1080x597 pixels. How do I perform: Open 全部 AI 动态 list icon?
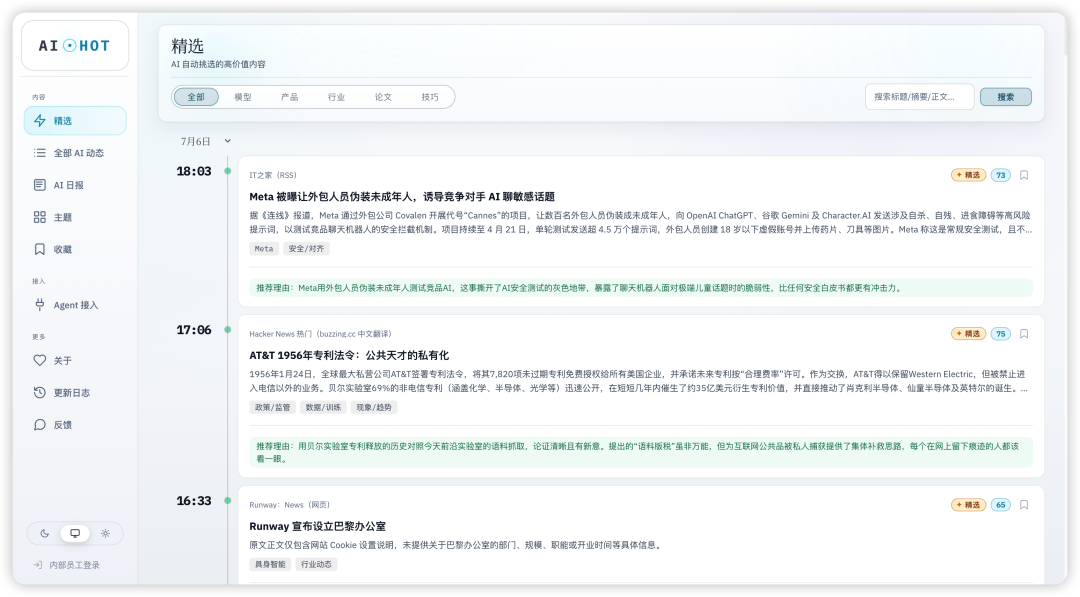click(x=40, y=153)
